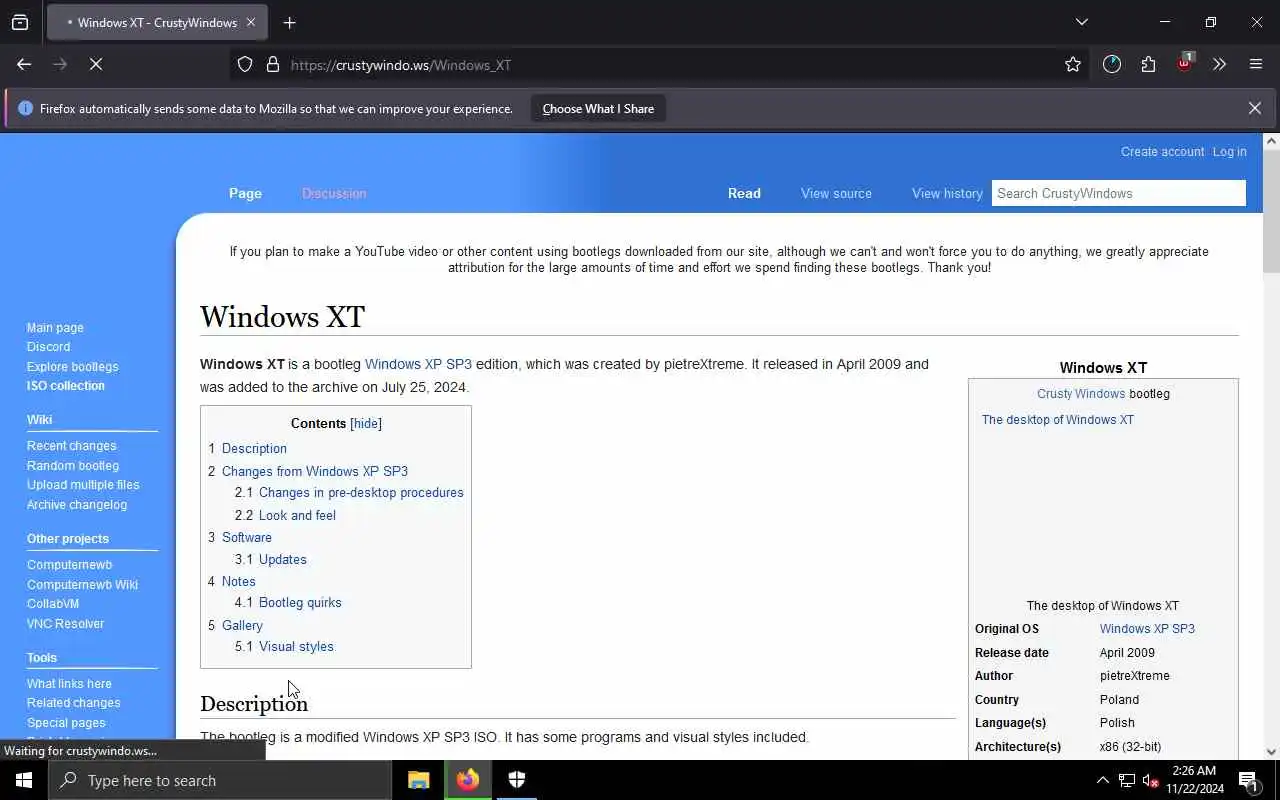The height and width of the screenshot is (800, 1280).
Task: Stop loading the page
Action: click(96, 64)
